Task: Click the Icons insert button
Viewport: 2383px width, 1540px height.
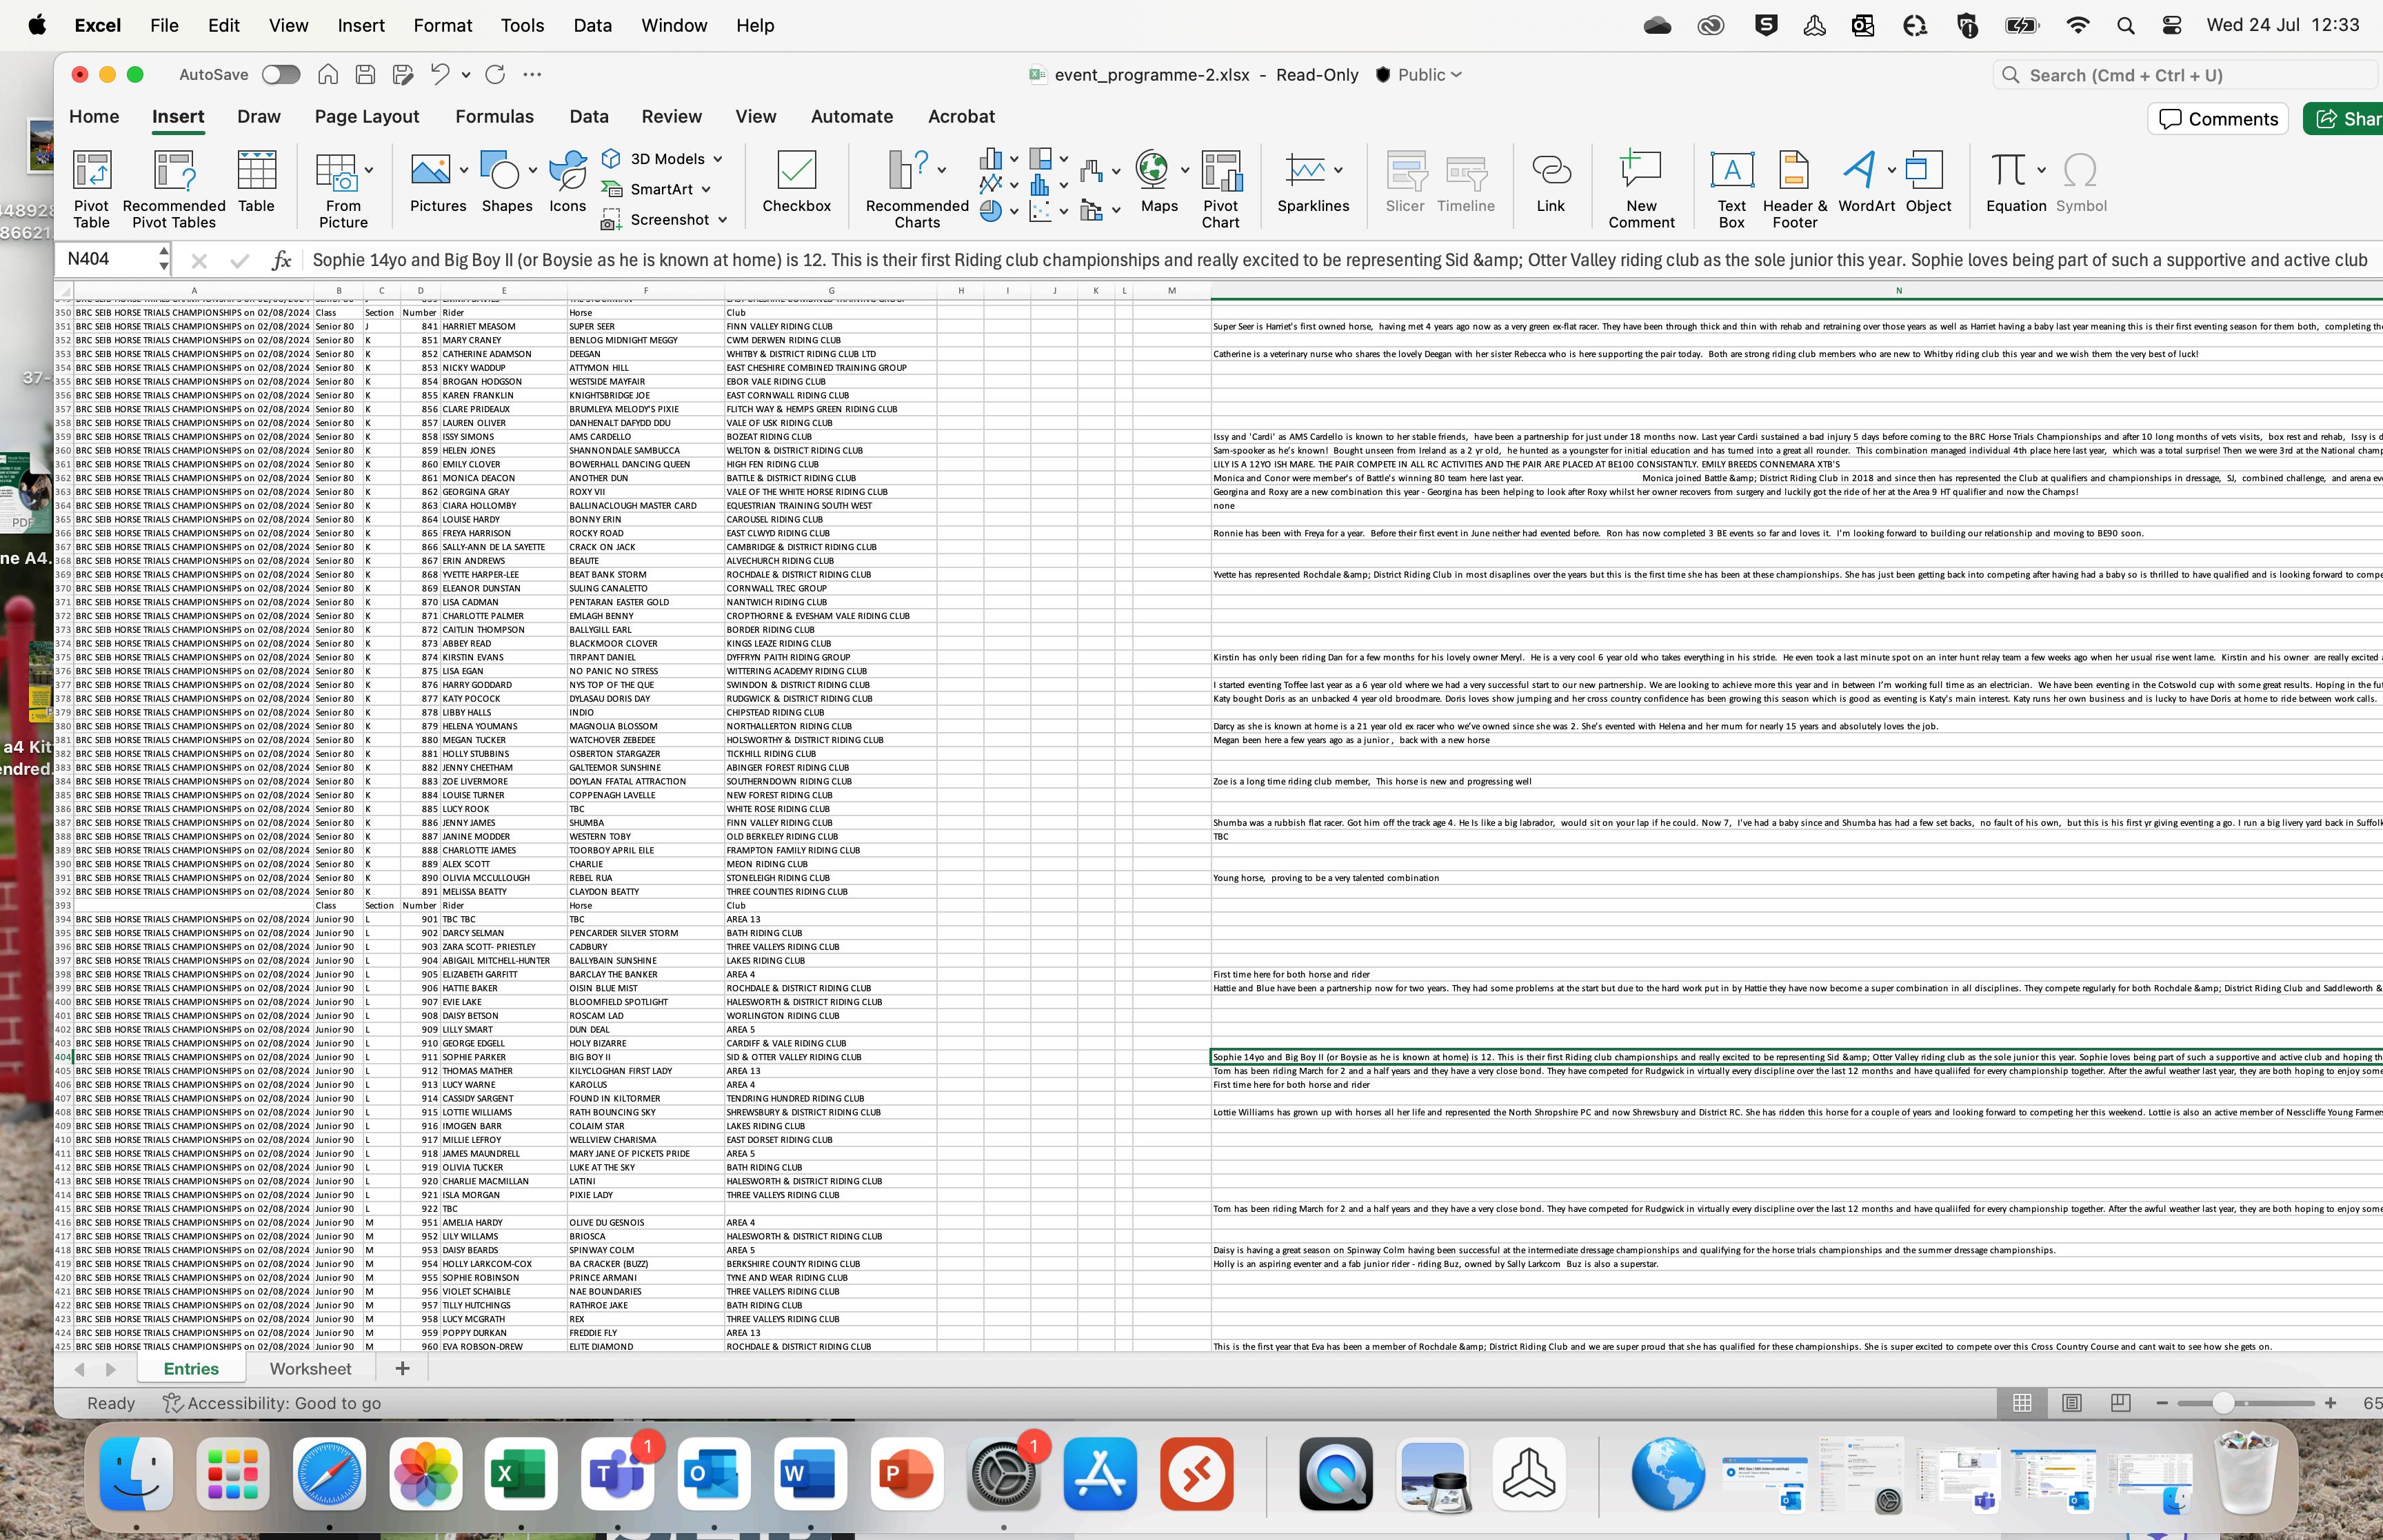Action: 567,181
